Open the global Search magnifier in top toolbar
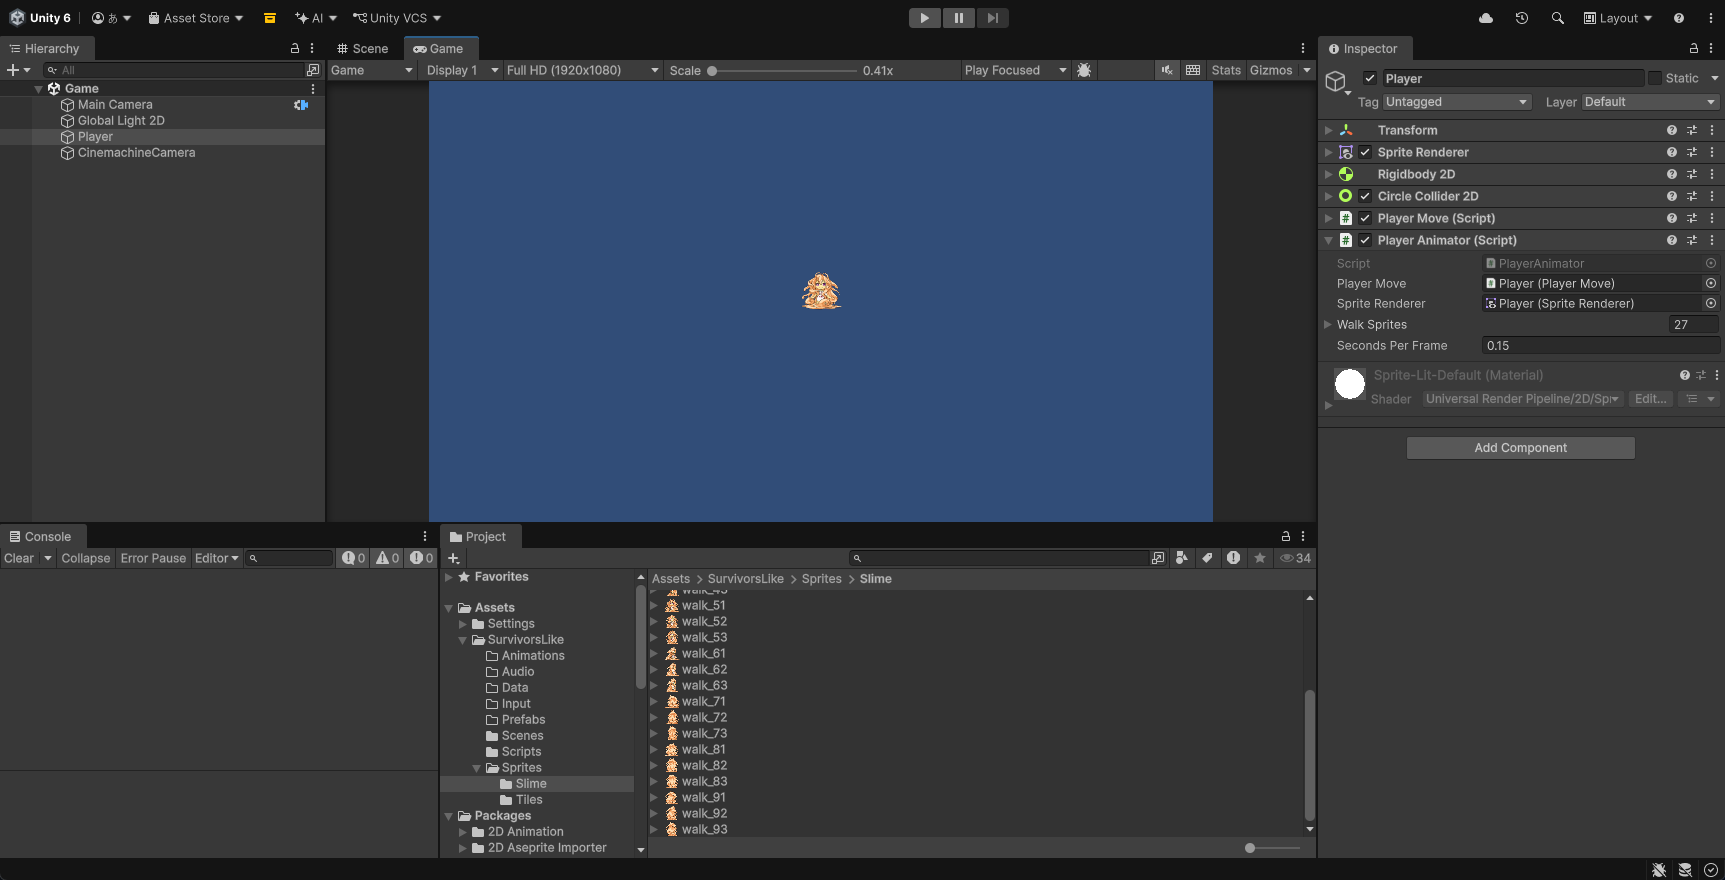The image size is (1725, 880). [x=1557, y=18]
